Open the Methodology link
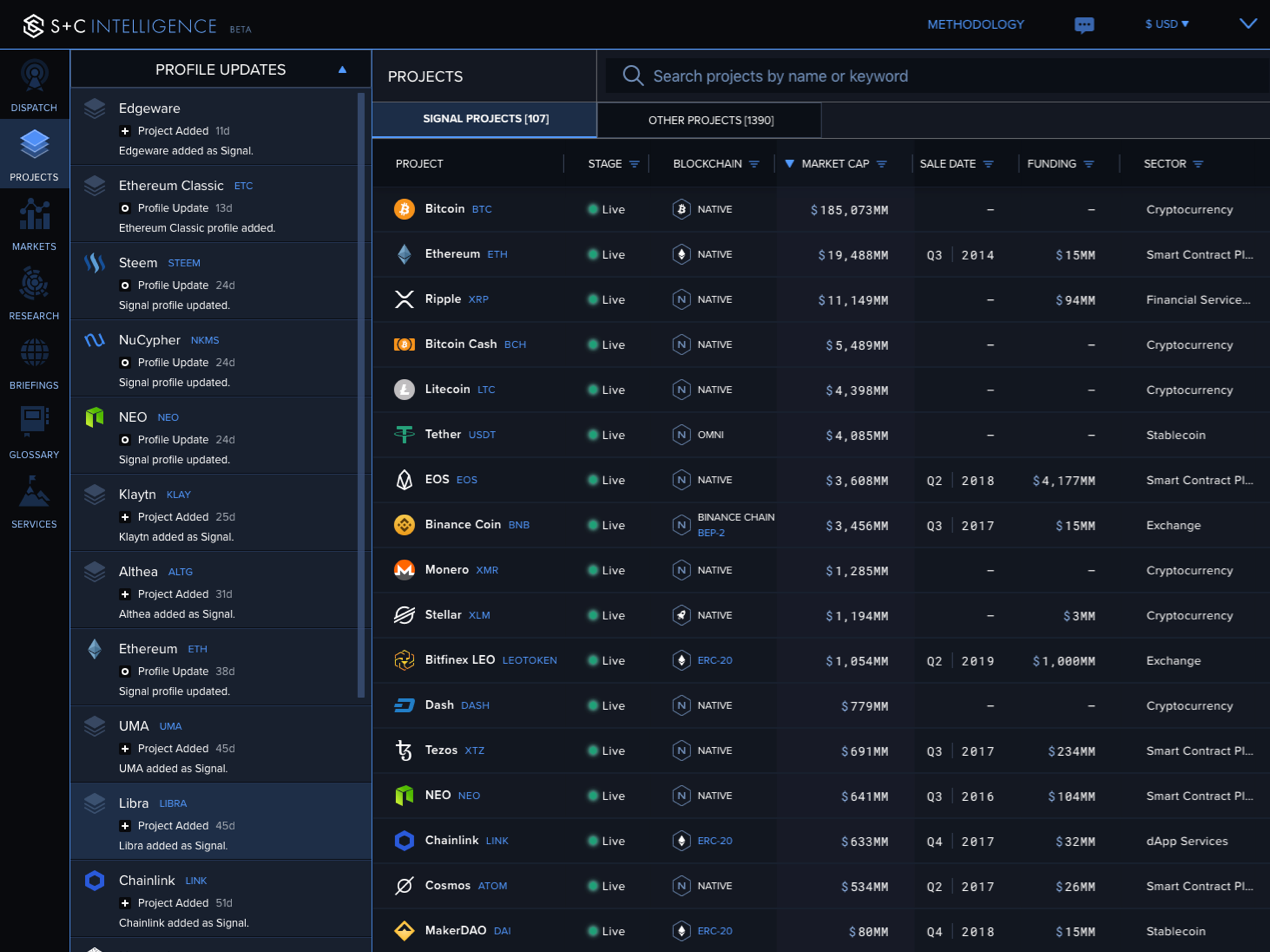This screenshot has width=1270, height=952. coord(976,24)
